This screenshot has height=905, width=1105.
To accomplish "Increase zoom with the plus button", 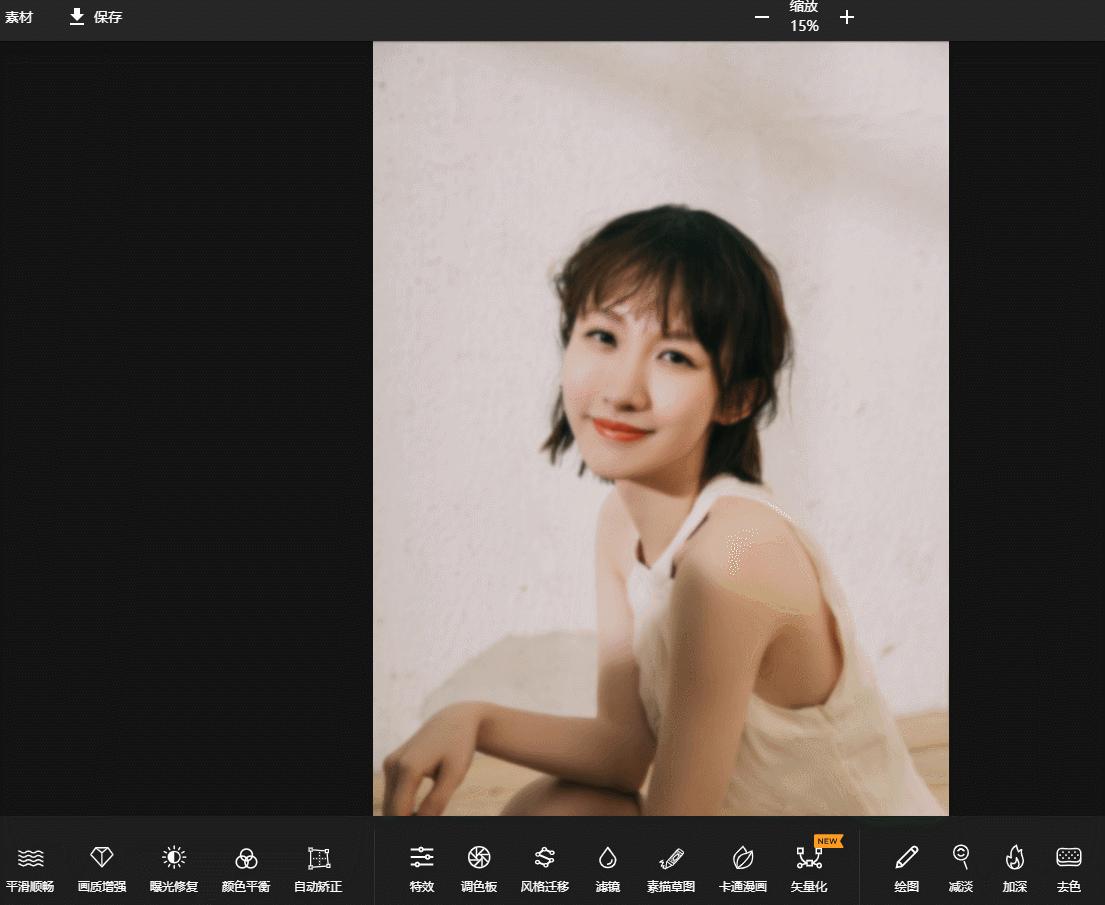I will click(x=847, y=17).
